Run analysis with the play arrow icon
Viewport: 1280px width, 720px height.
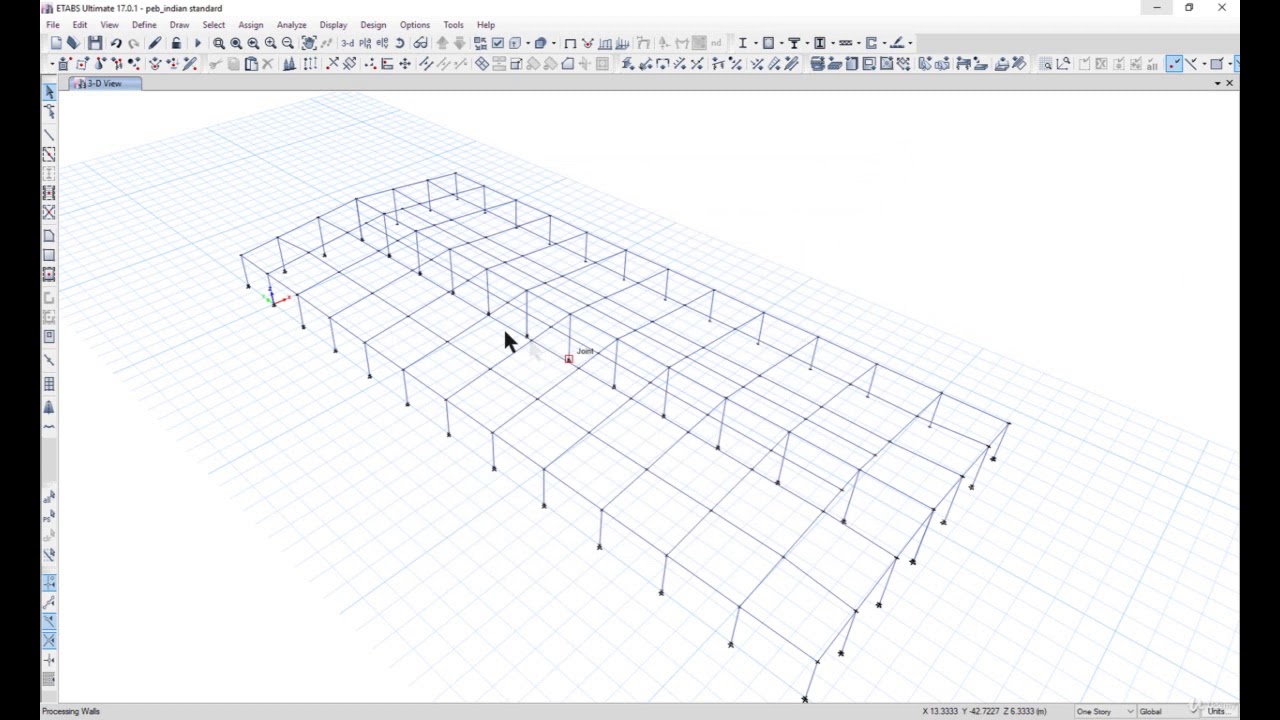tap(197, 43)
